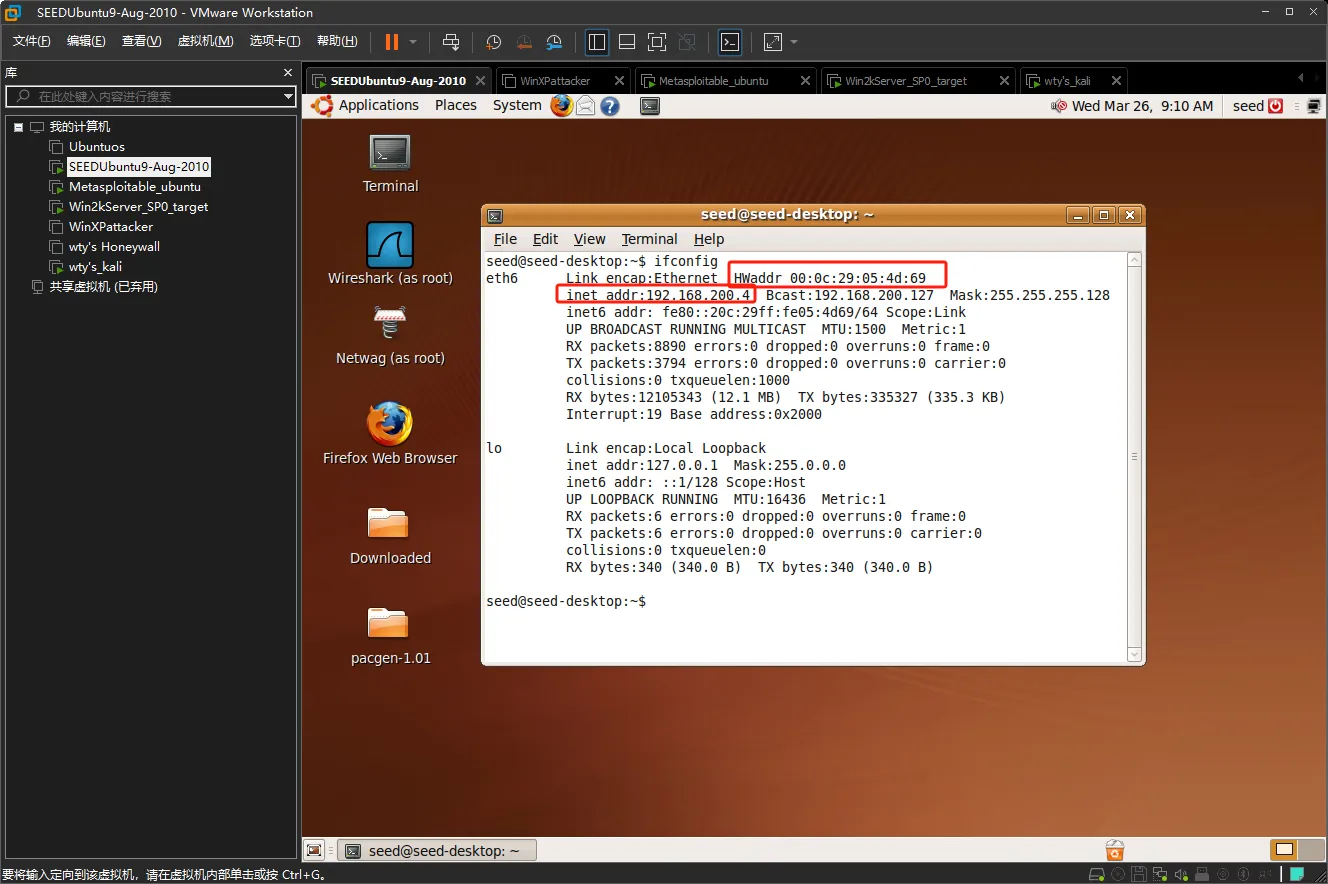The image size is (1328, 884).
Task: Click the disabled unity mode icon
Action: [x=687, y=42]
